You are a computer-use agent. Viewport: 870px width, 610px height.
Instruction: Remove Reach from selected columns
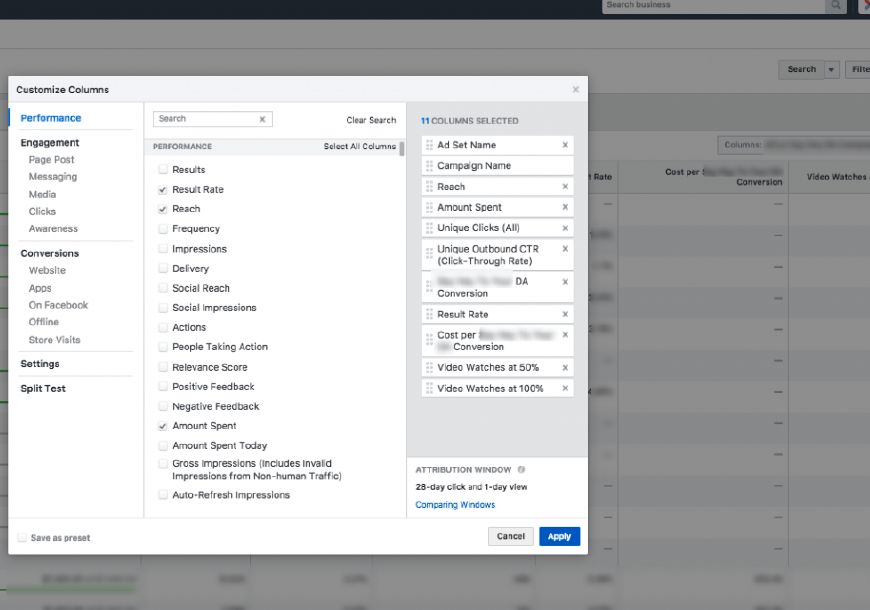[x=565, y=187]
